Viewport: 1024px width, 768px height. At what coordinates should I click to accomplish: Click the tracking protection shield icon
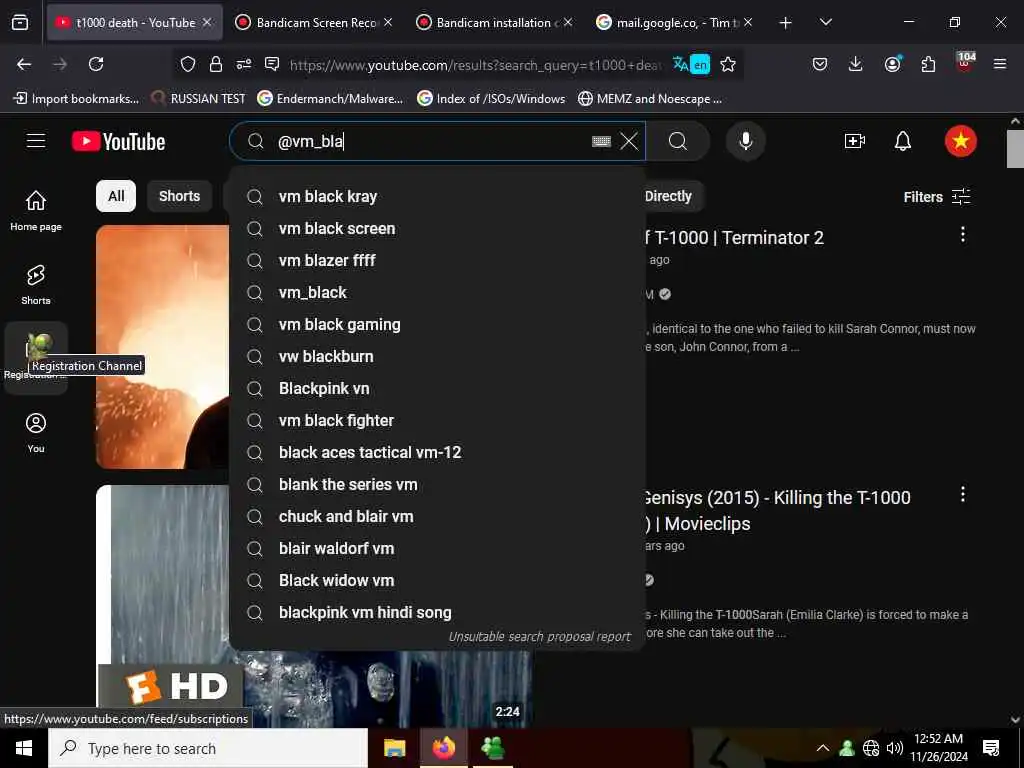[188, 64]
